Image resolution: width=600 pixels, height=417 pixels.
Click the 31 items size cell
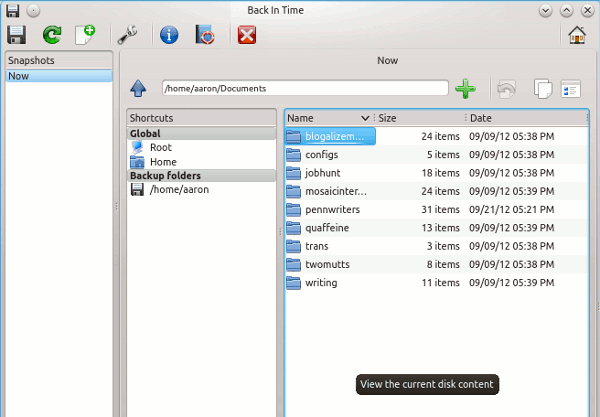click(x=440, y=210)
